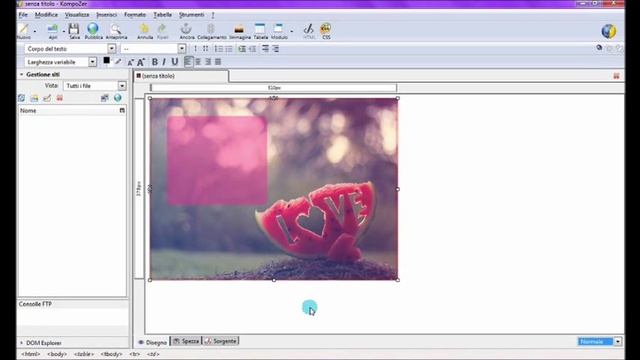This screenshot has width=640, height=360.
Task: Collapse the Gestione siti panel
Action: (22, 74)
